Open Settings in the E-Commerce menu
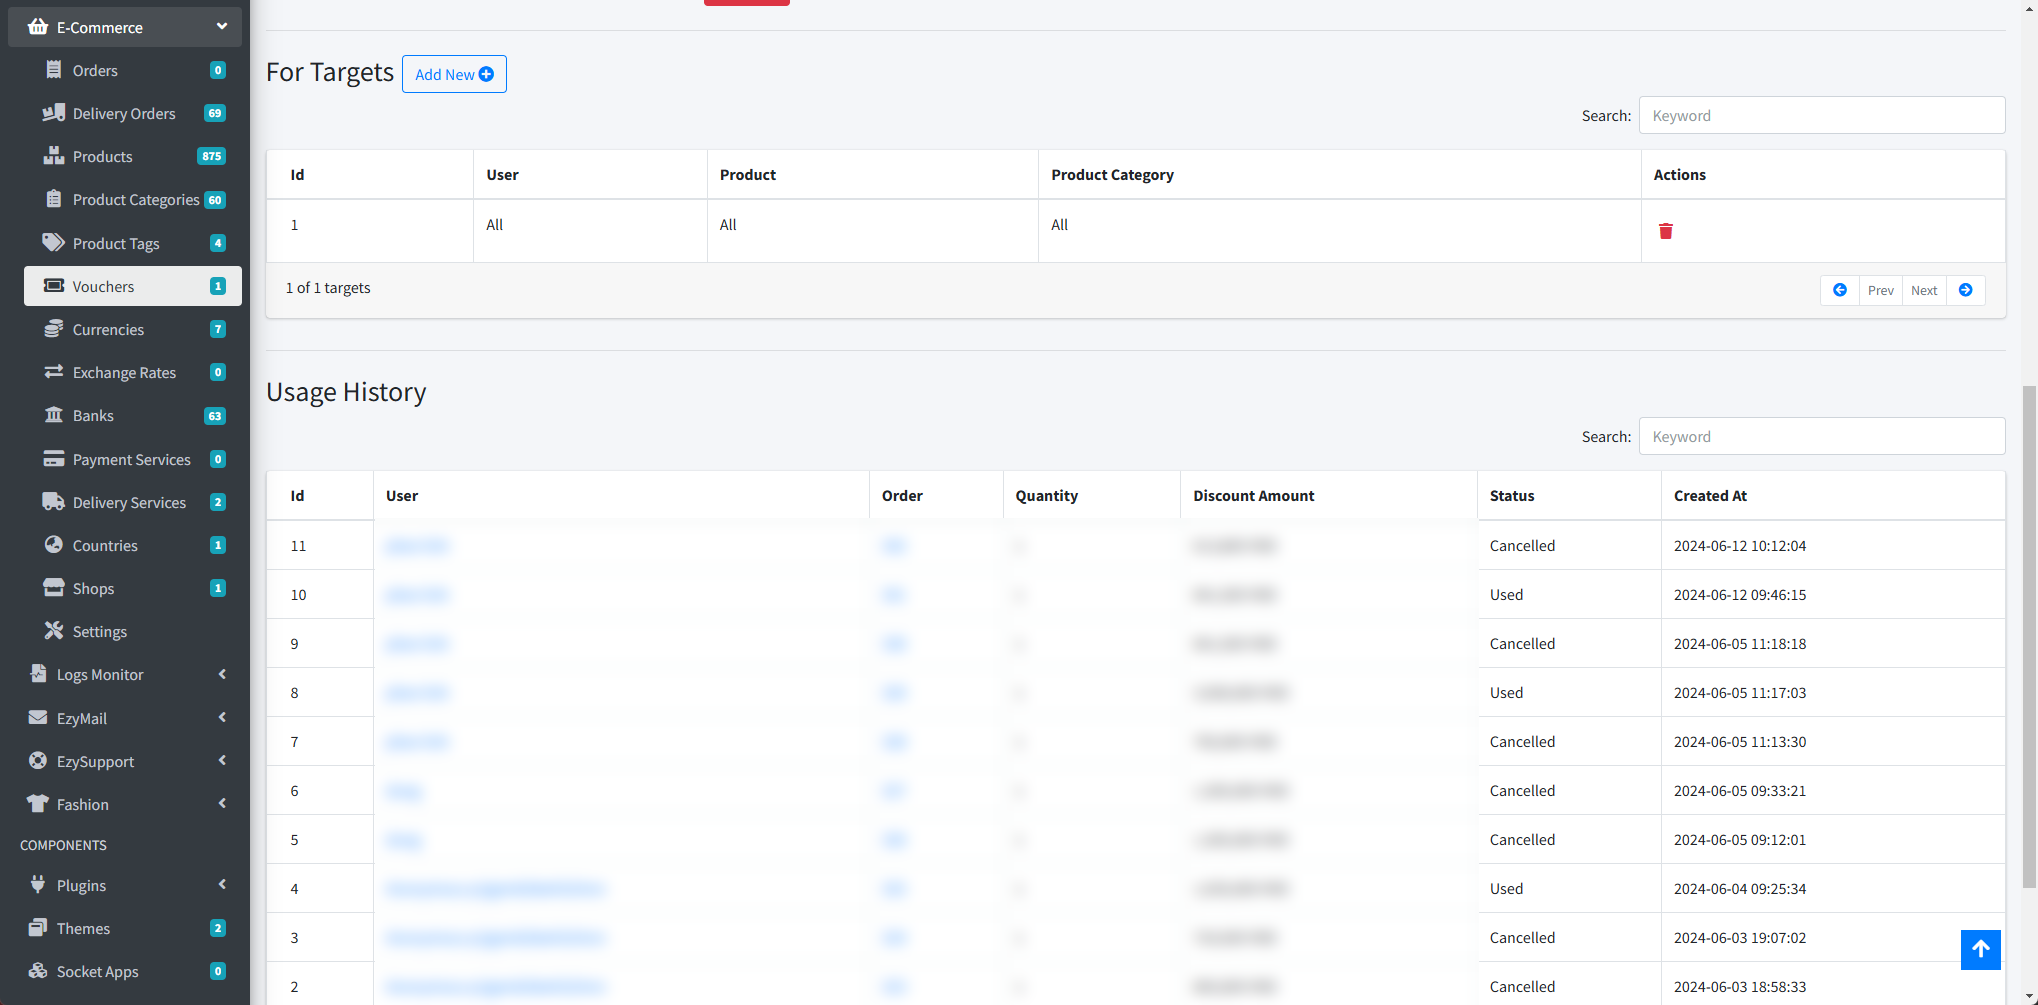This screenshot has height=1005, width=2038. coord(100,631)
